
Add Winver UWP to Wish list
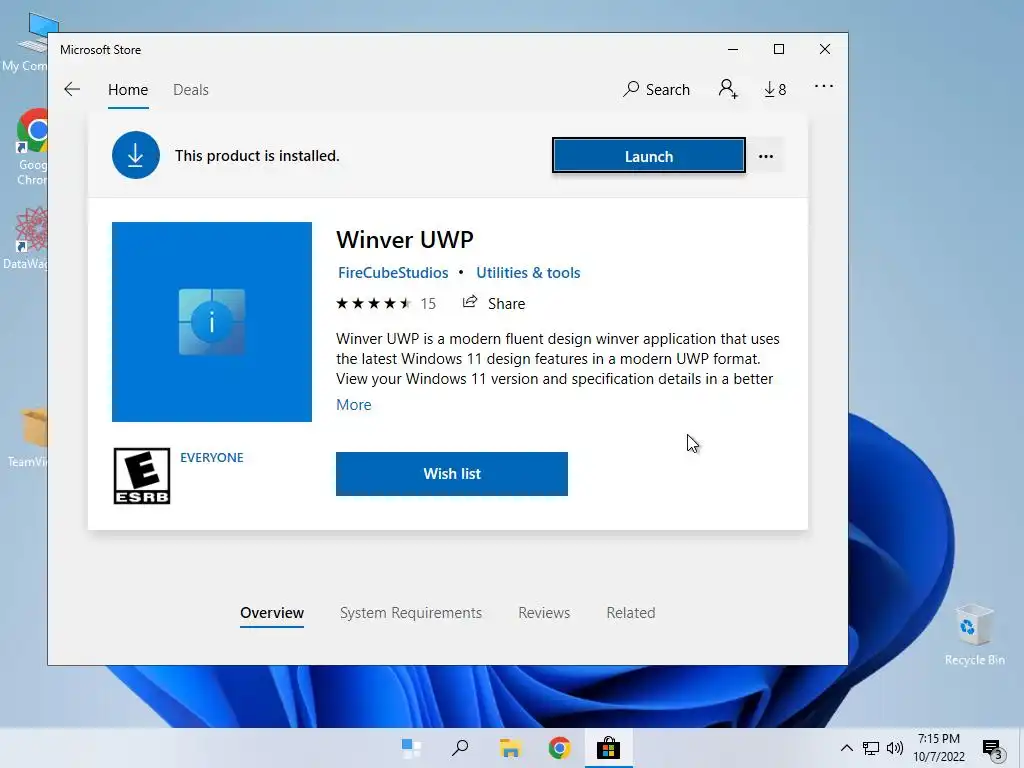(x=452, y=474)
